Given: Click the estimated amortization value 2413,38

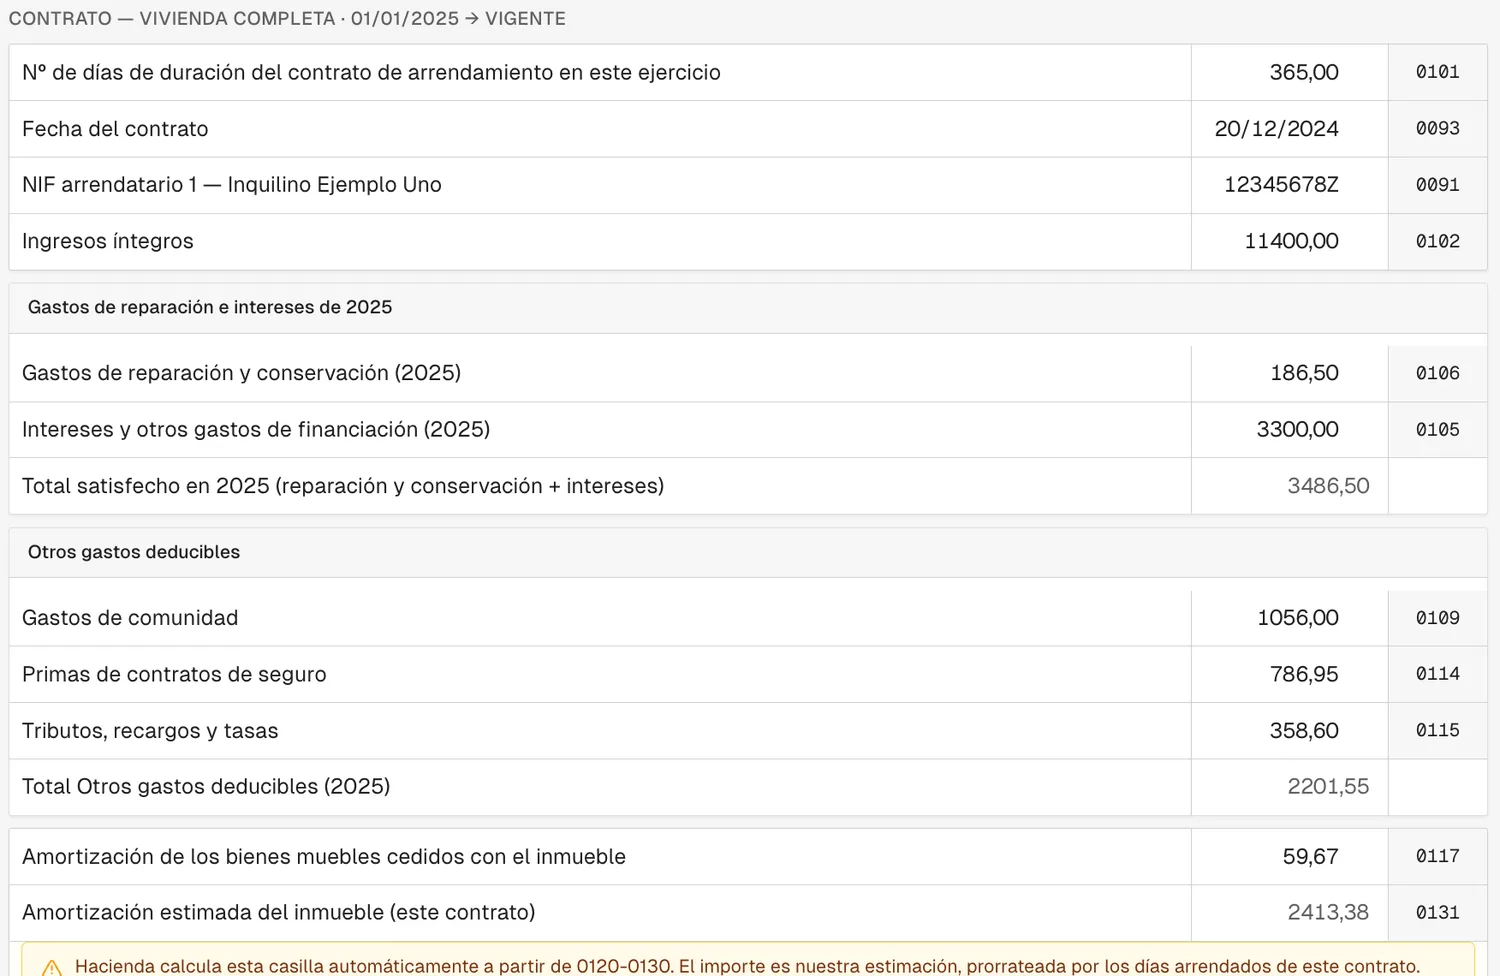Looking at the screenshot, I should click(1328, 912).
